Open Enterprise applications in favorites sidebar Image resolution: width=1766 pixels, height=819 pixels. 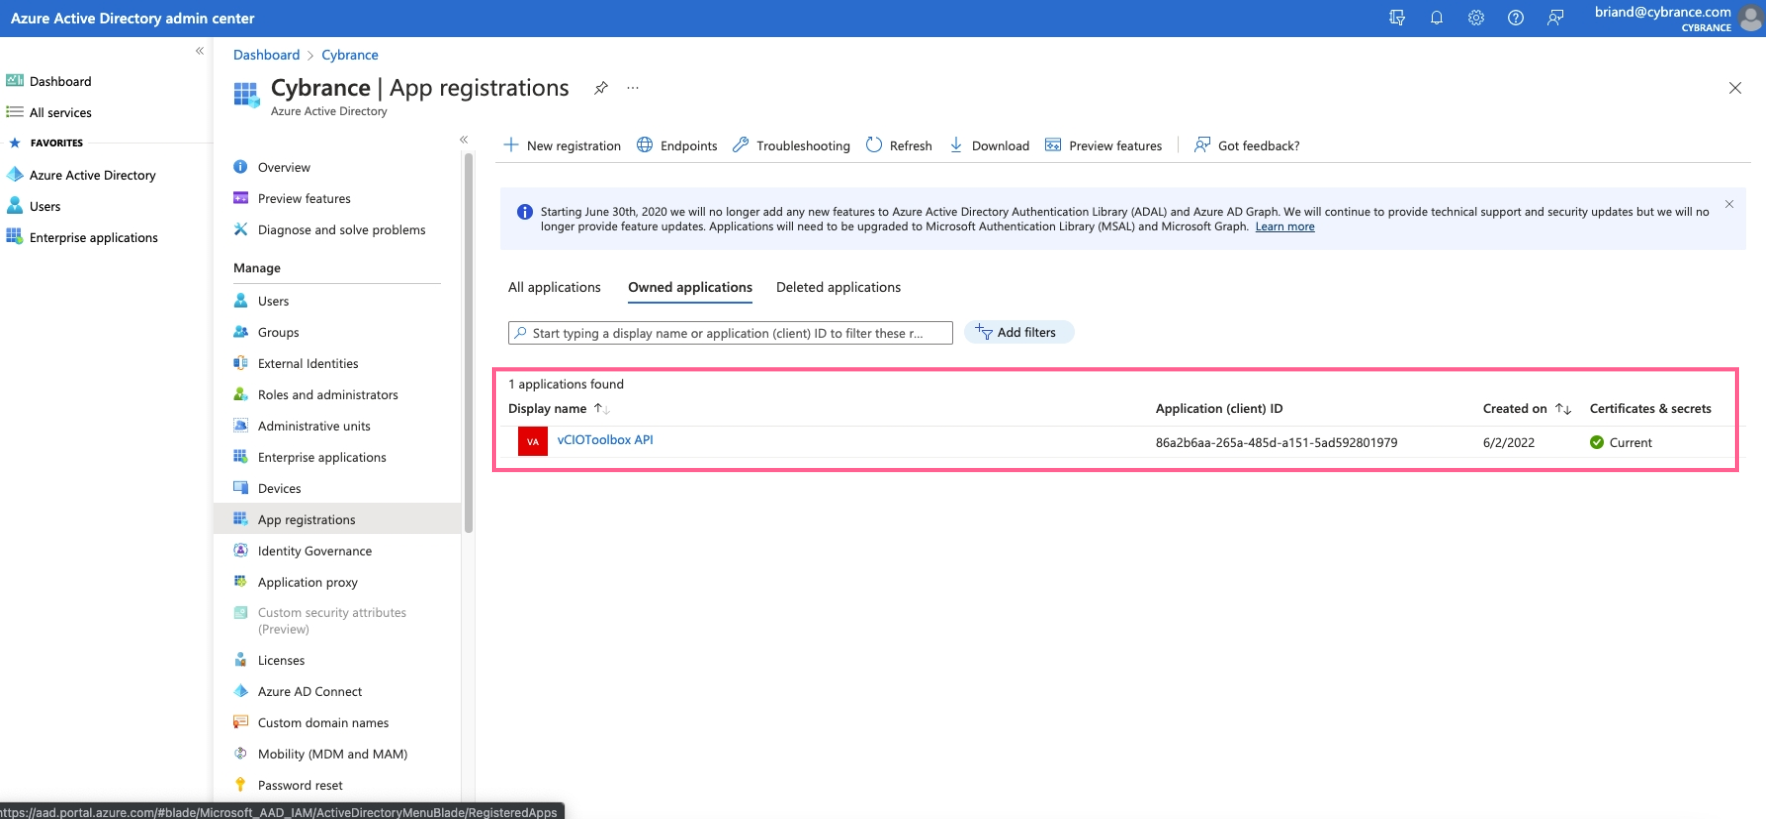pyautogui.click(x=93, y=238)
